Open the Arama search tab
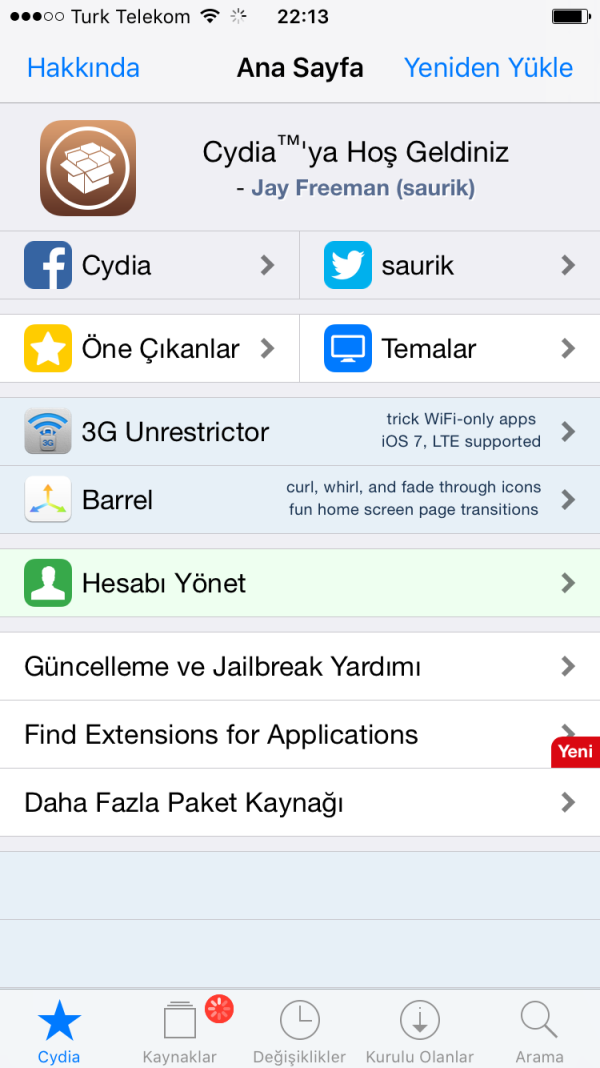 pos(539,1030)
